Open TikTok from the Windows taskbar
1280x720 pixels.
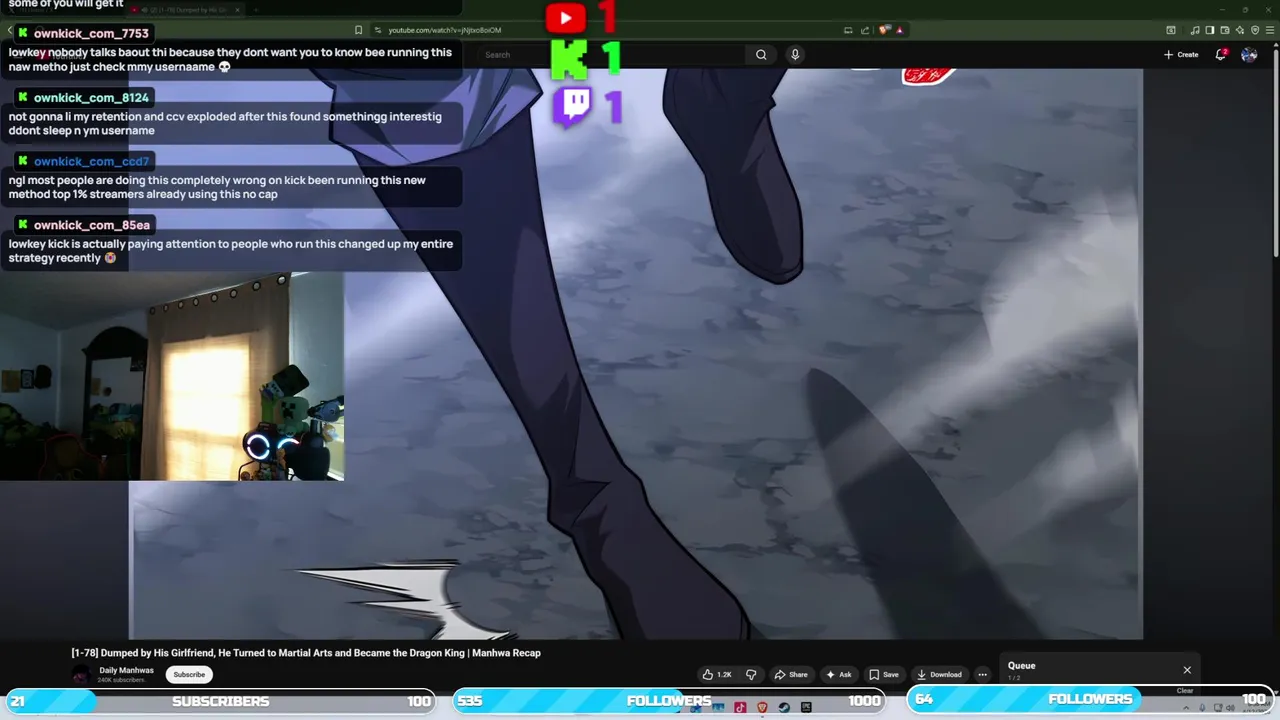click(x=740, y=708)
